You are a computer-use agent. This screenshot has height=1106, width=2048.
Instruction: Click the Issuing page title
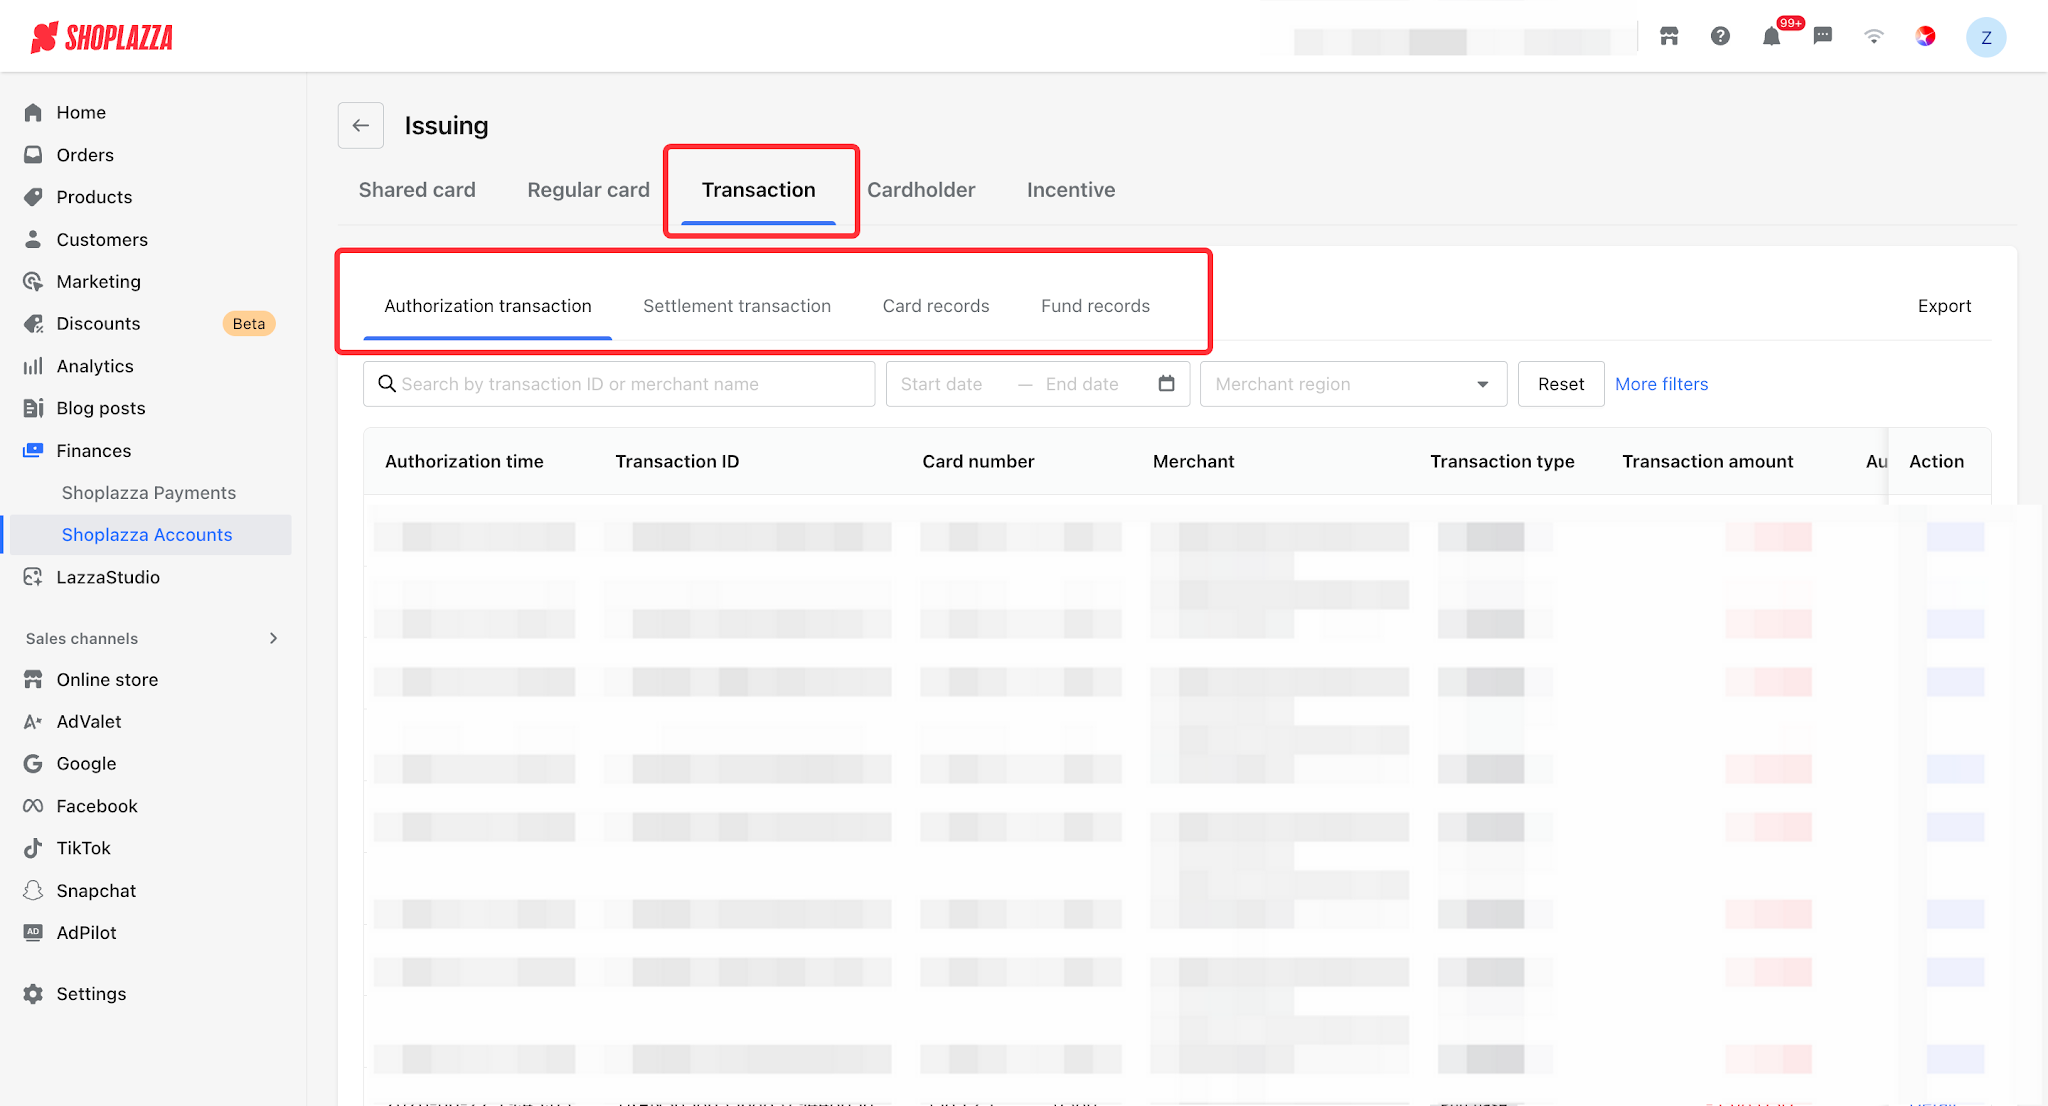(446, 126)
